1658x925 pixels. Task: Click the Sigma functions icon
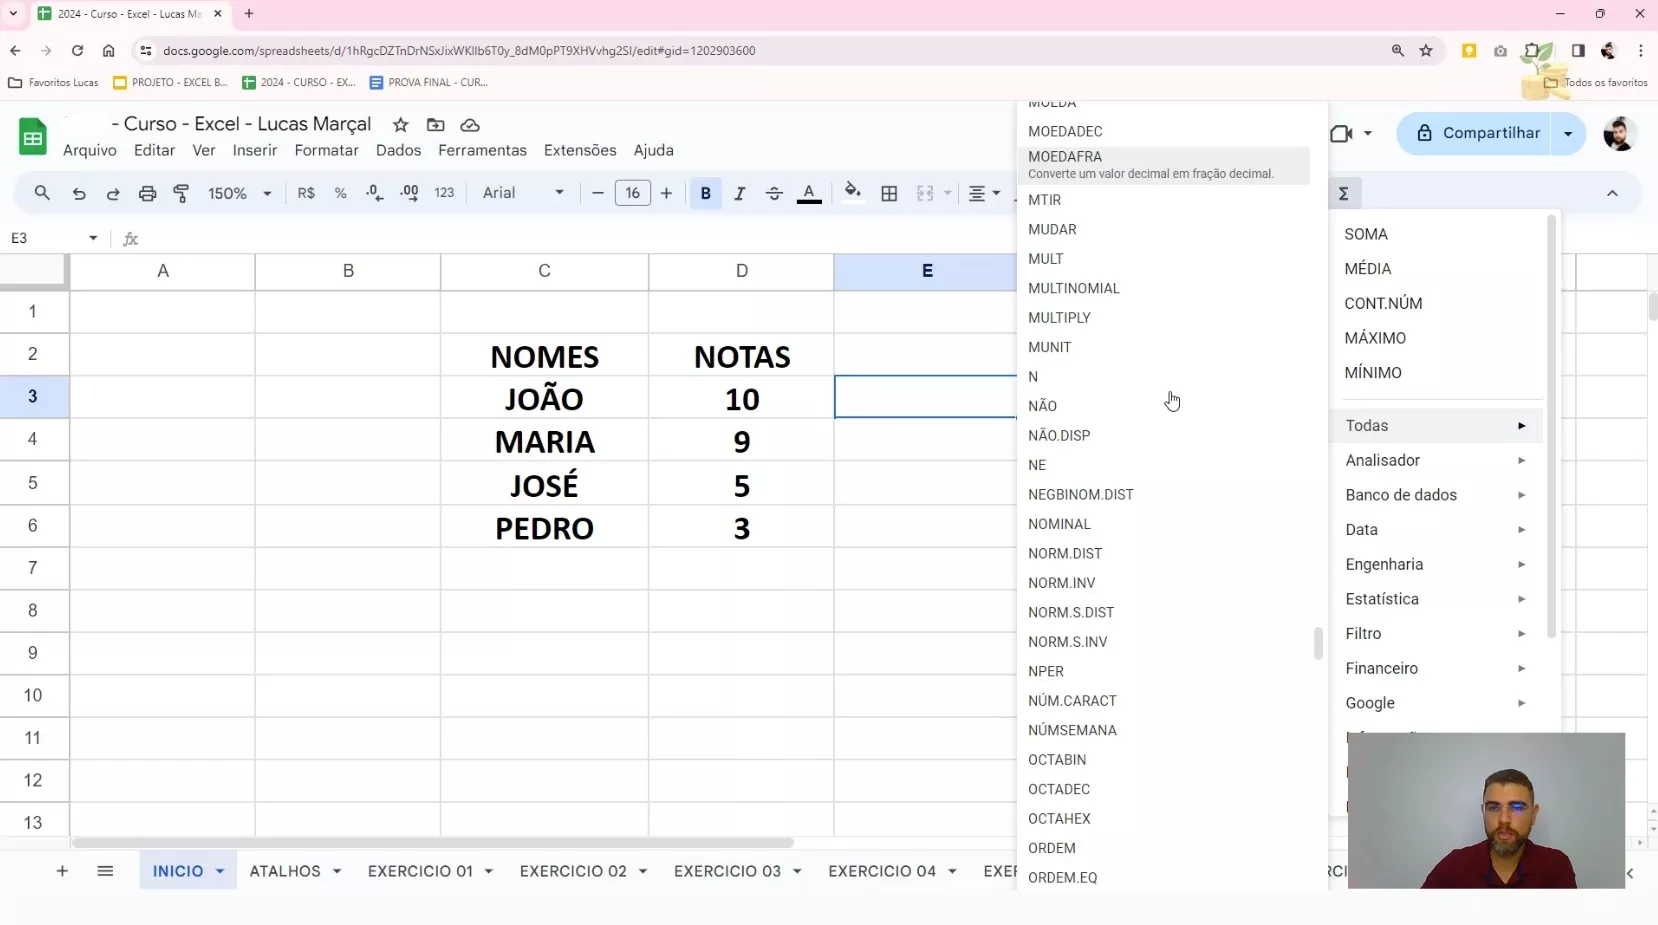(x=1344, y=193)
